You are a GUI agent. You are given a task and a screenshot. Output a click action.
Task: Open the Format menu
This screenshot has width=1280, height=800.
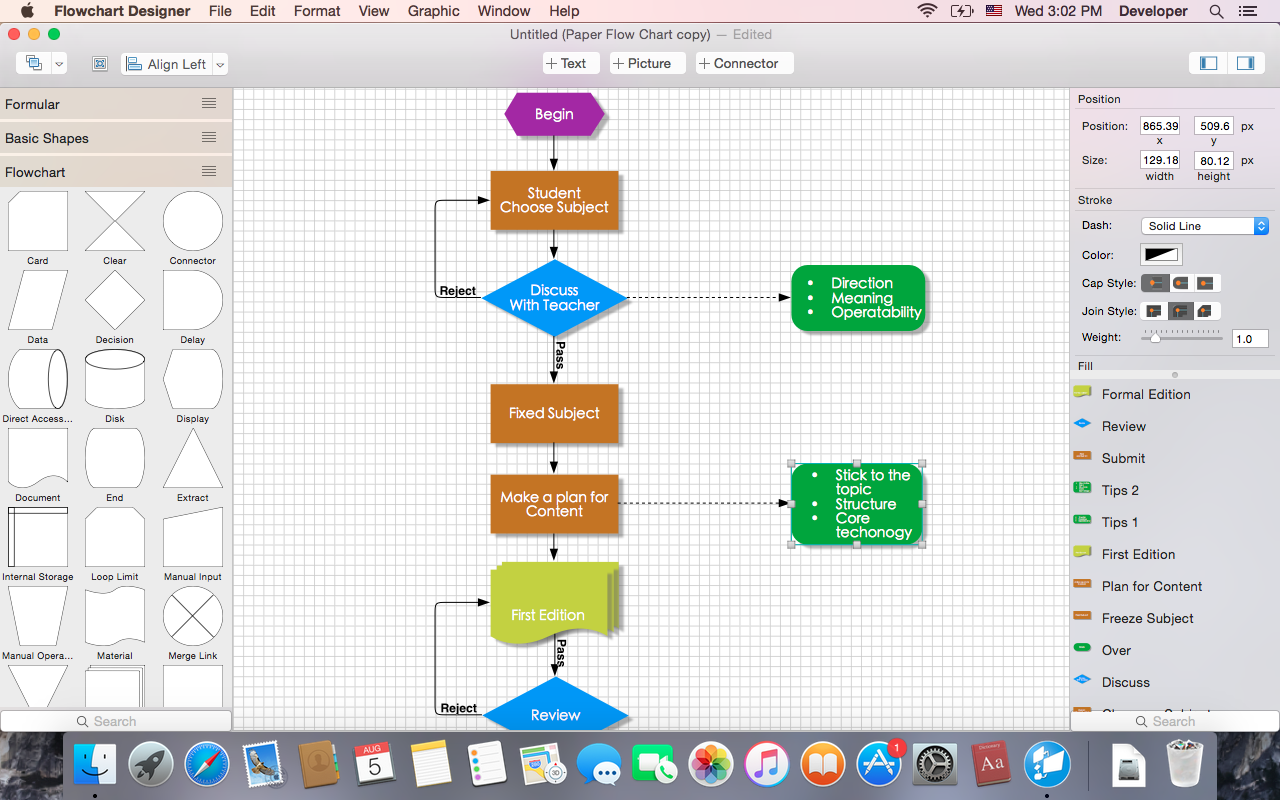317,11
